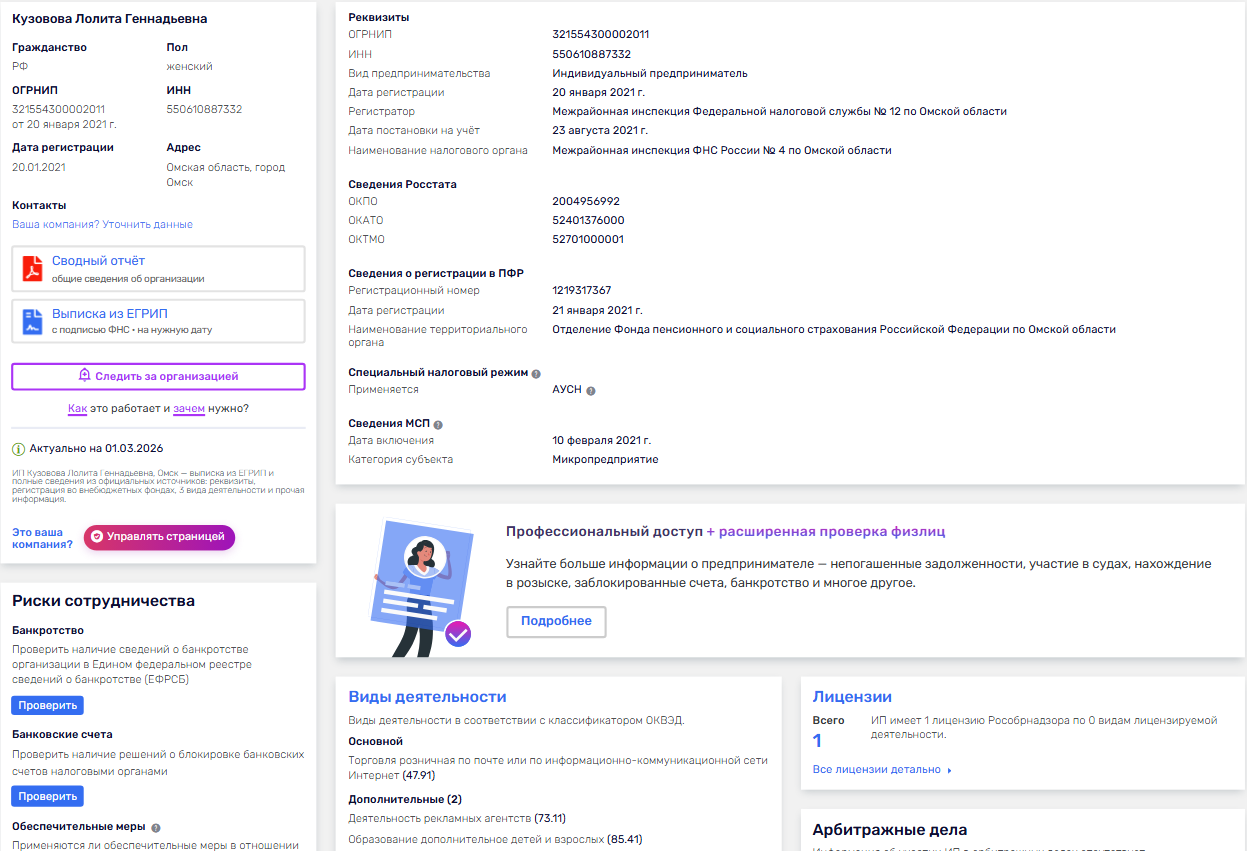Click the Выписка из ЕГРИП document icon
The image size is (1247, 851).
30,321
